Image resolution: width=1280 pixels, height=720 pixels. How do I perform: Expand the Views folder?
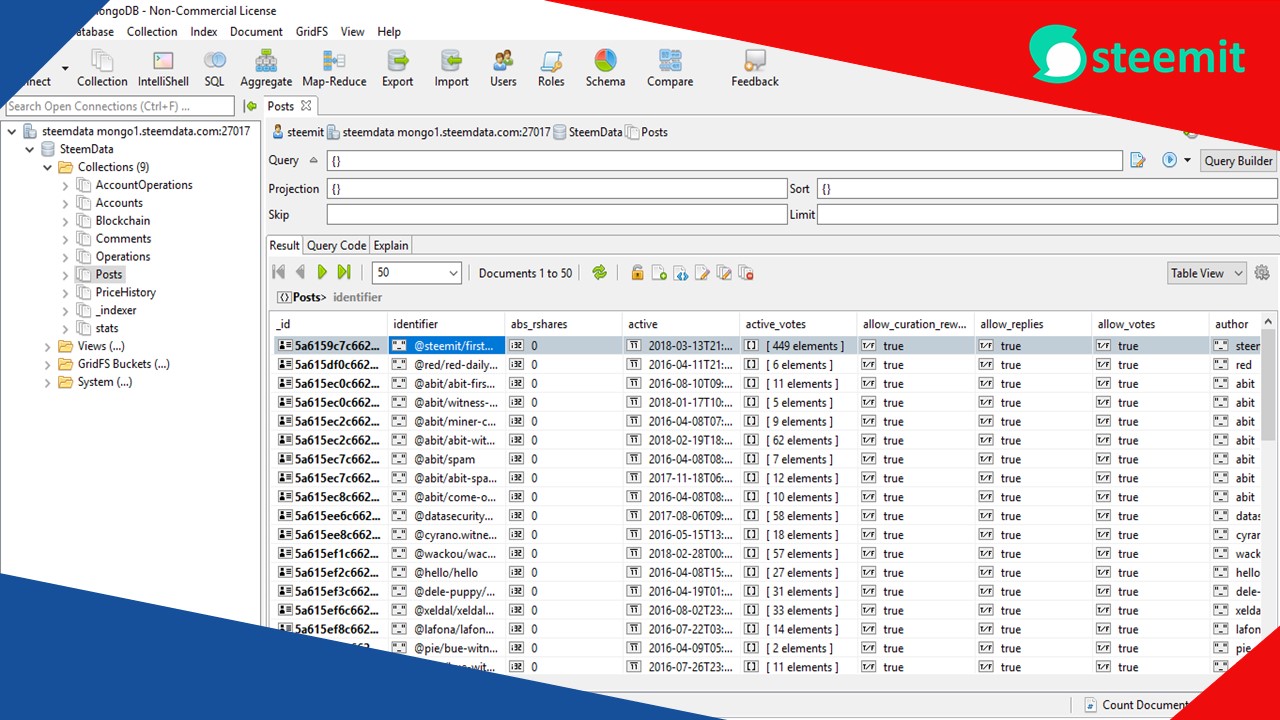pyautogui.click(x=48, y=346)
